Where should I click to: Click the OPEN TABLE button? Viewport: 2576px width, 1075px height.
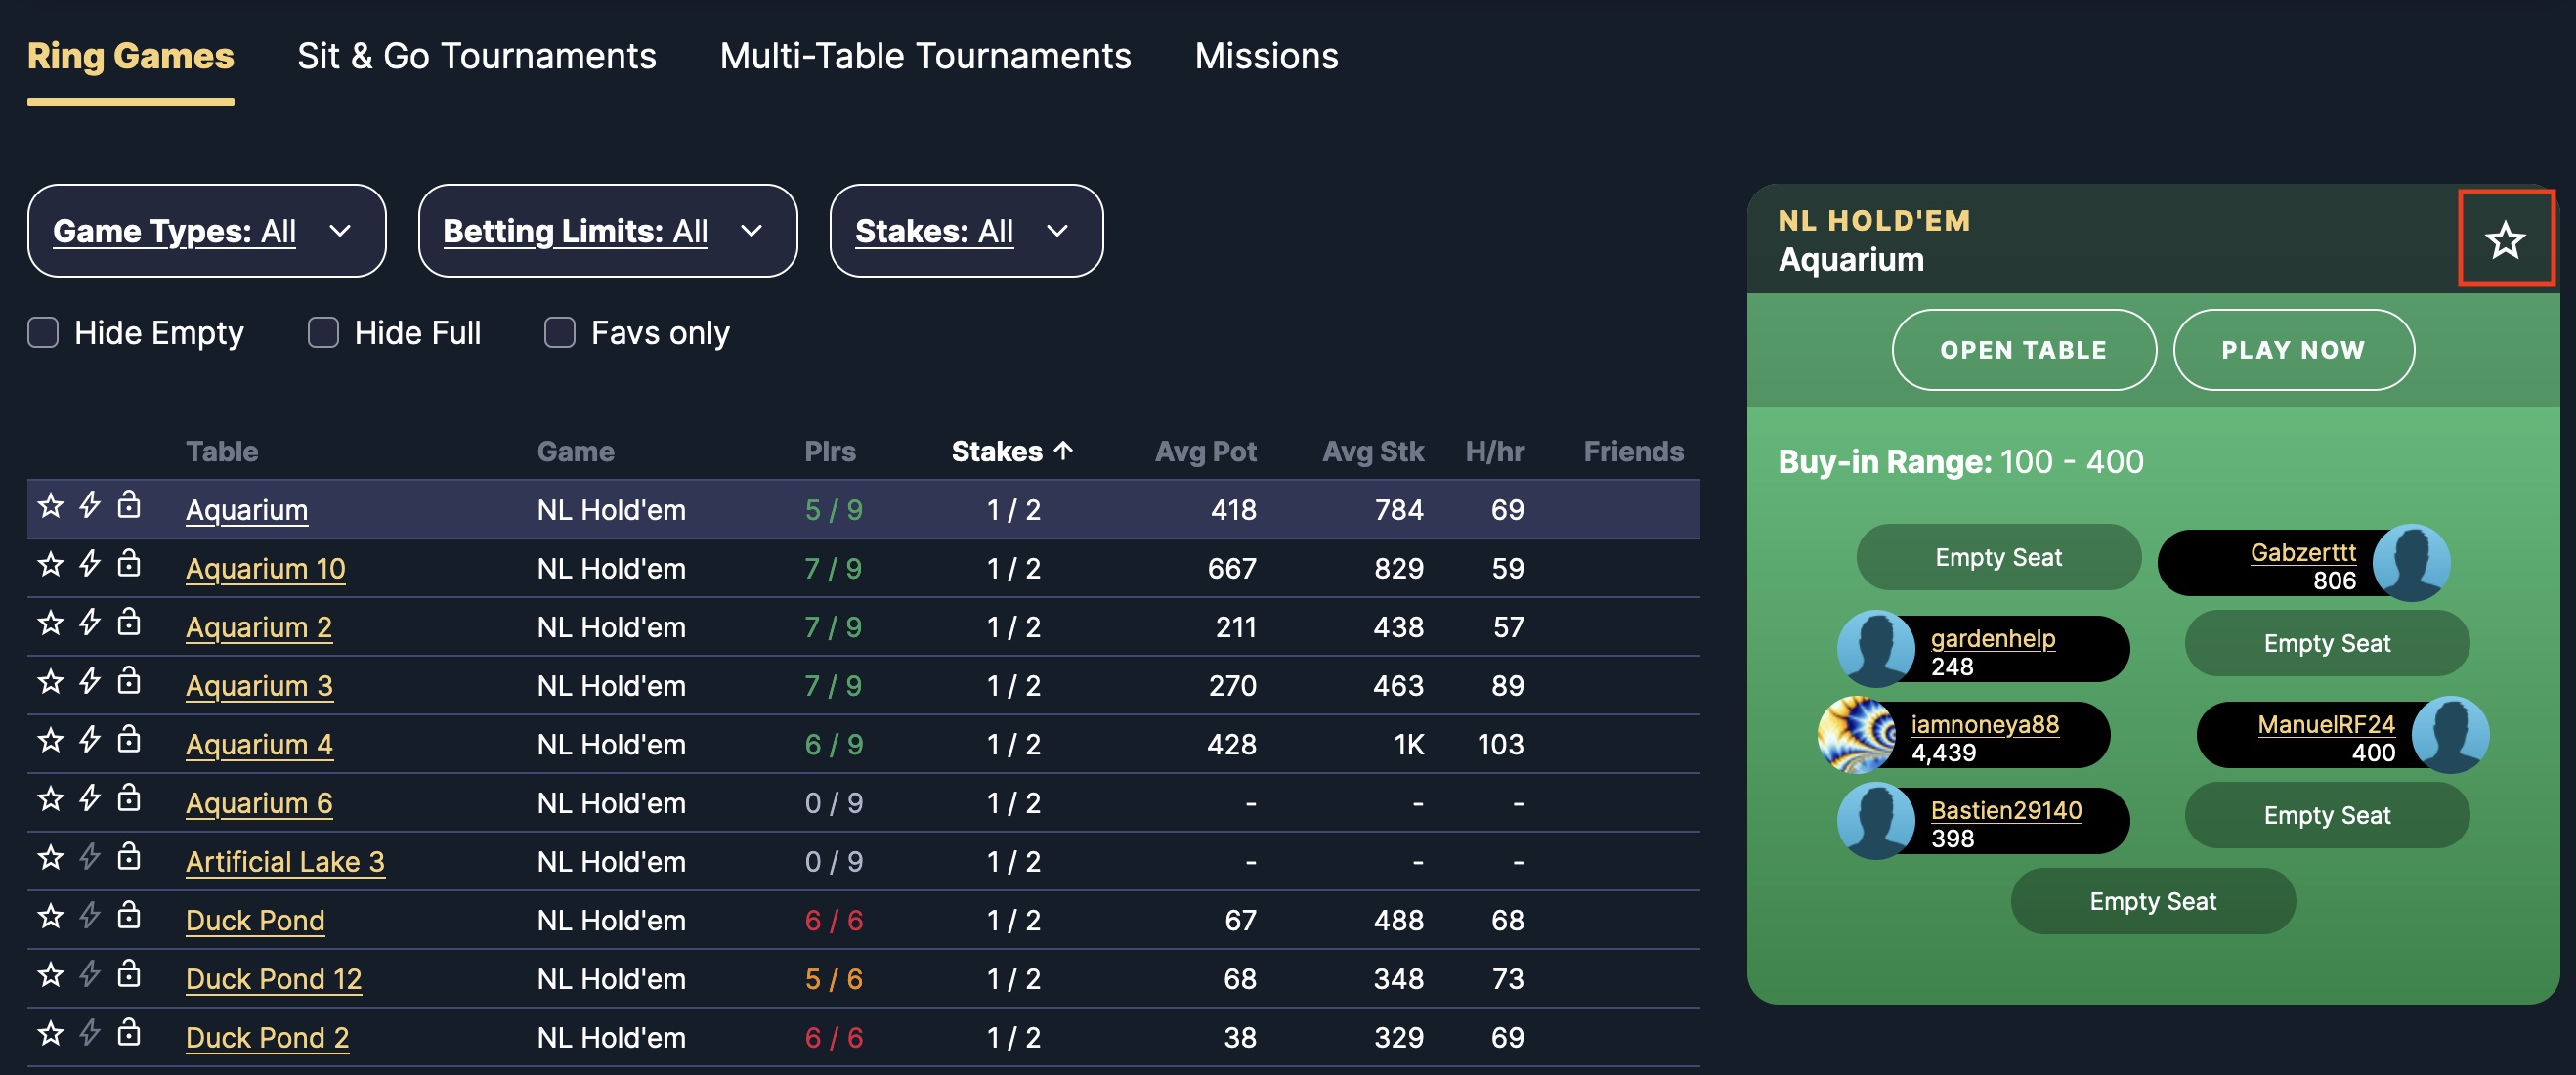2024,350
